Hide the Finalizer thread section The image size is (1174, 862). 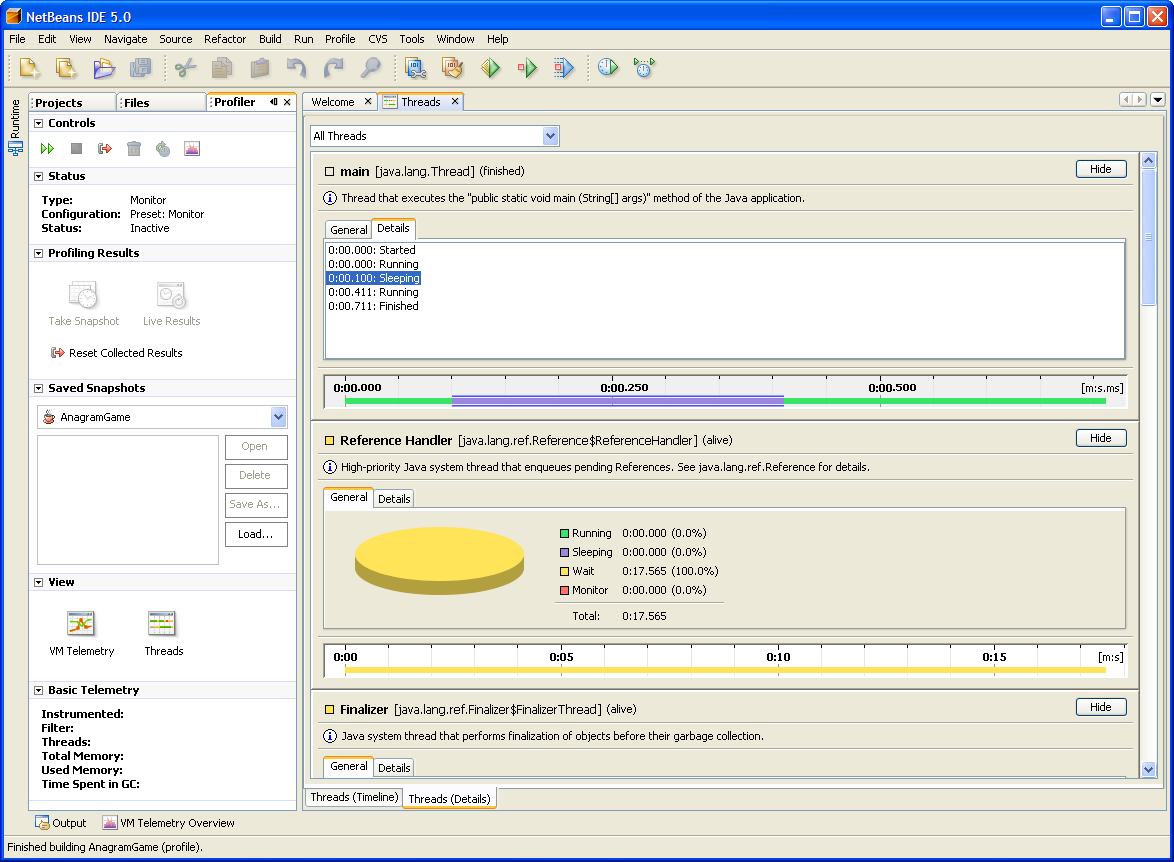pyautogui.click(x=1101, y=707)
